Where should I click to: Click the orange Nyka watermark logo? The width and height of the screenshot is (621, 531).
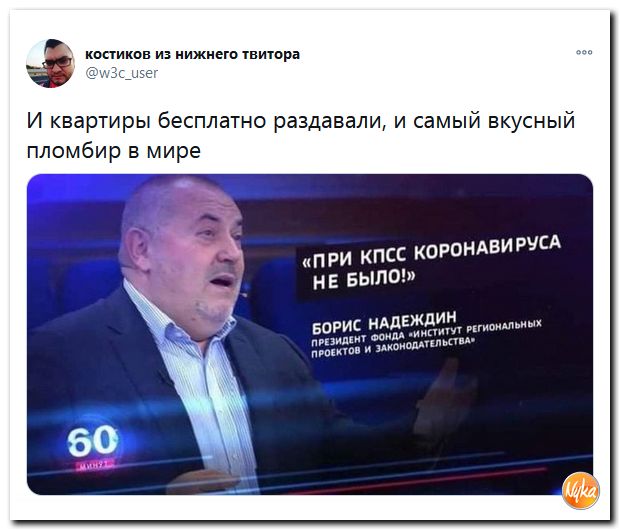[x=580, y=491]
